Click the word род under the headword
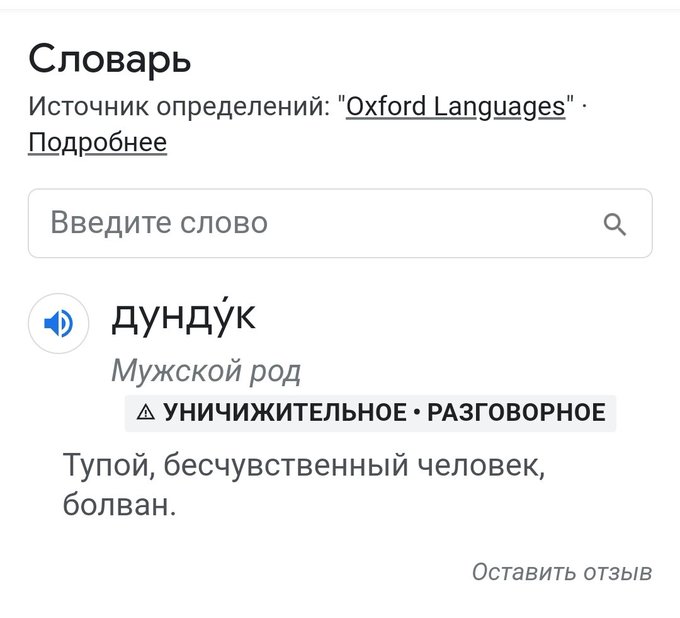The width and height of the screenshot is (680, 618). tap(273, 372)
